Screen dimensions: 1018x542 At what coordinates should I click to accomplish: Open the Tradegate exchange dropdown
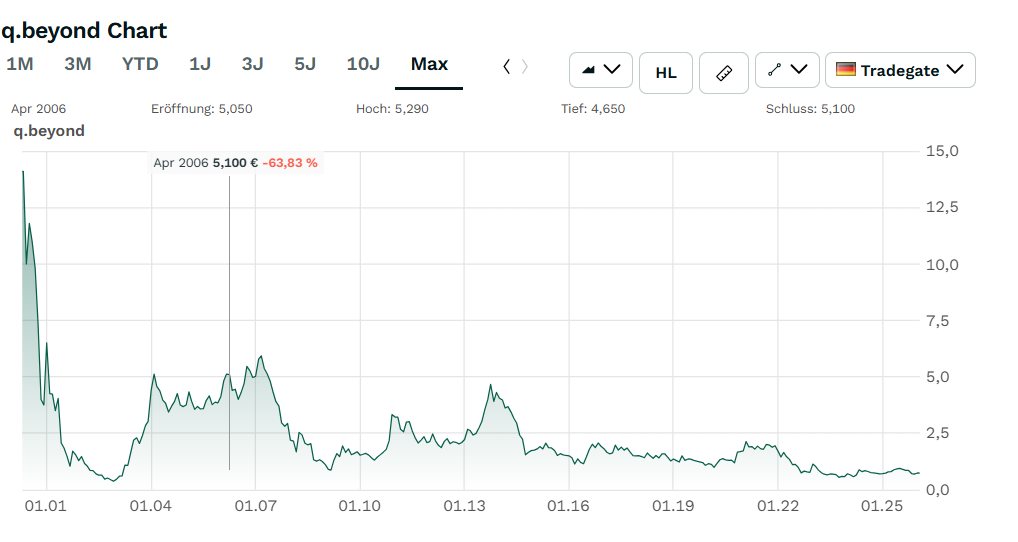(x=900, y=70)
